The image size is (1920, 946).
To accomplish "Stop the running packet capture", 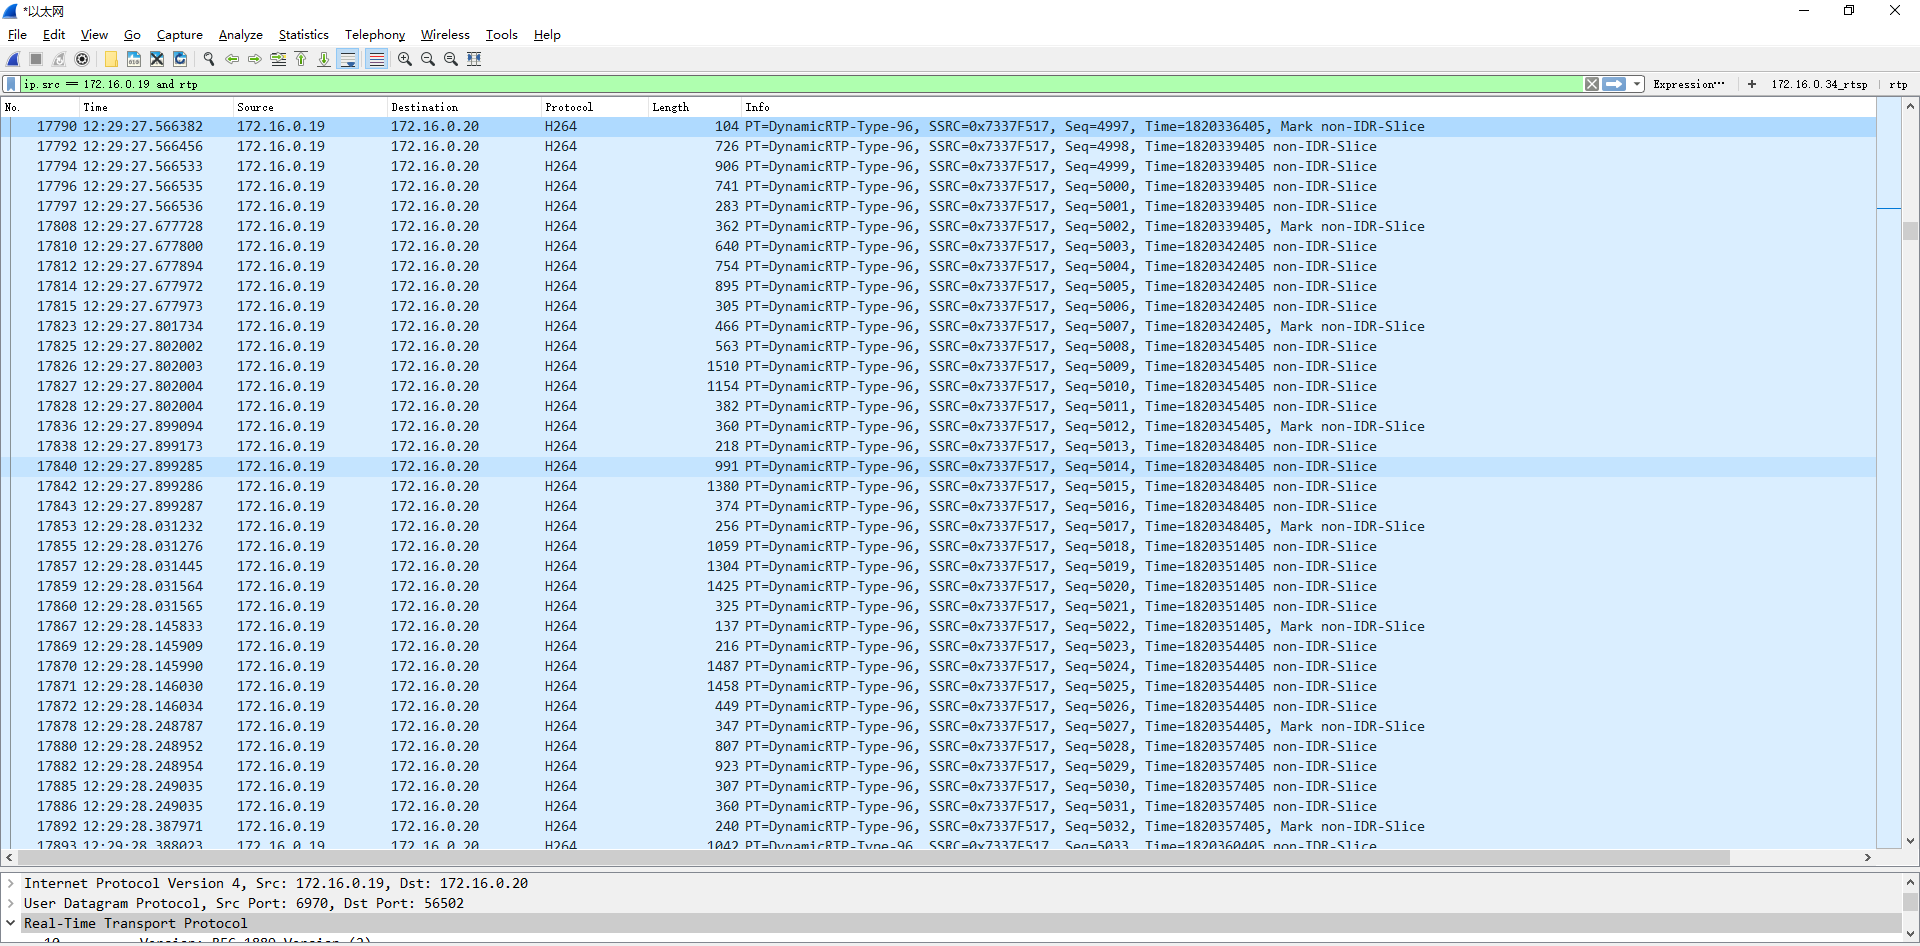I will pyautogui.click(x=34, y=59).
